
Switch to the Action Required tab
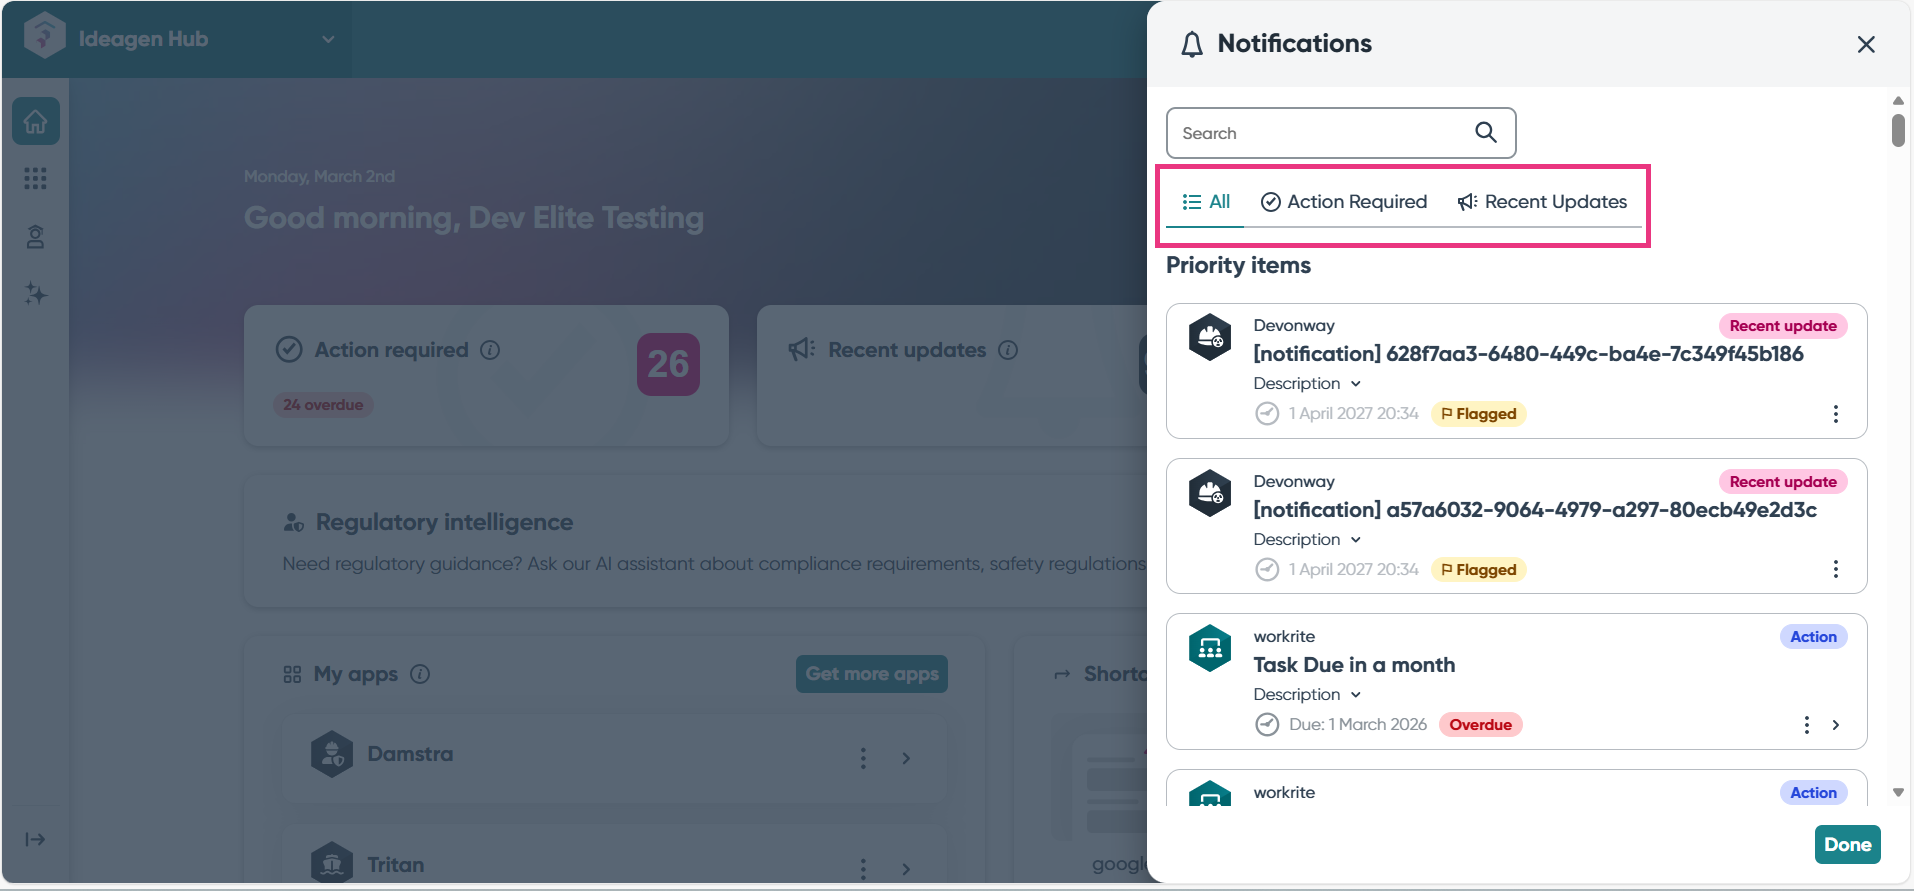point(1344,202)
